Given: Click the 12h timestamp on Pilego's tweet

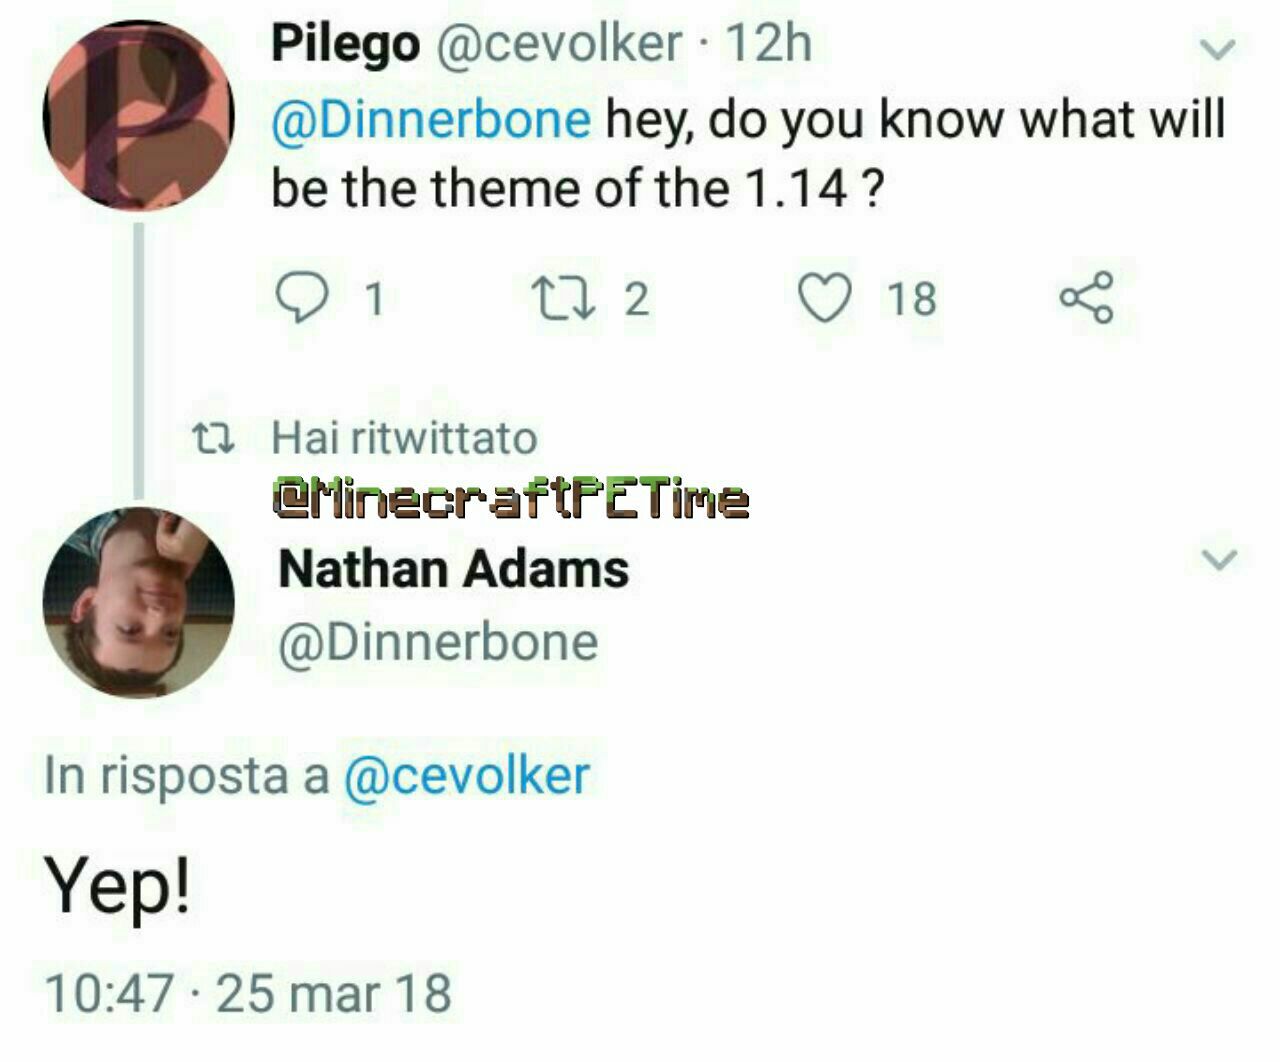Looking at the screenshot, I should [x=768, y=44].
